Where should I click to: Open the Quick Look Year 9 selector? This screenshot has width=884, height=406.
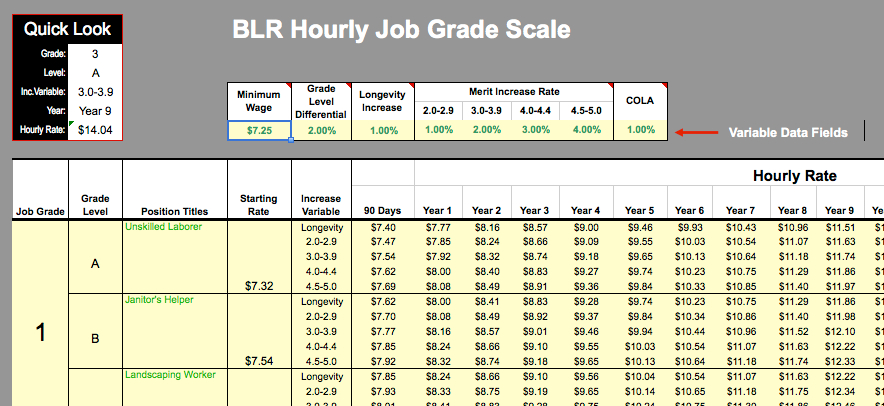coord(95,111)
